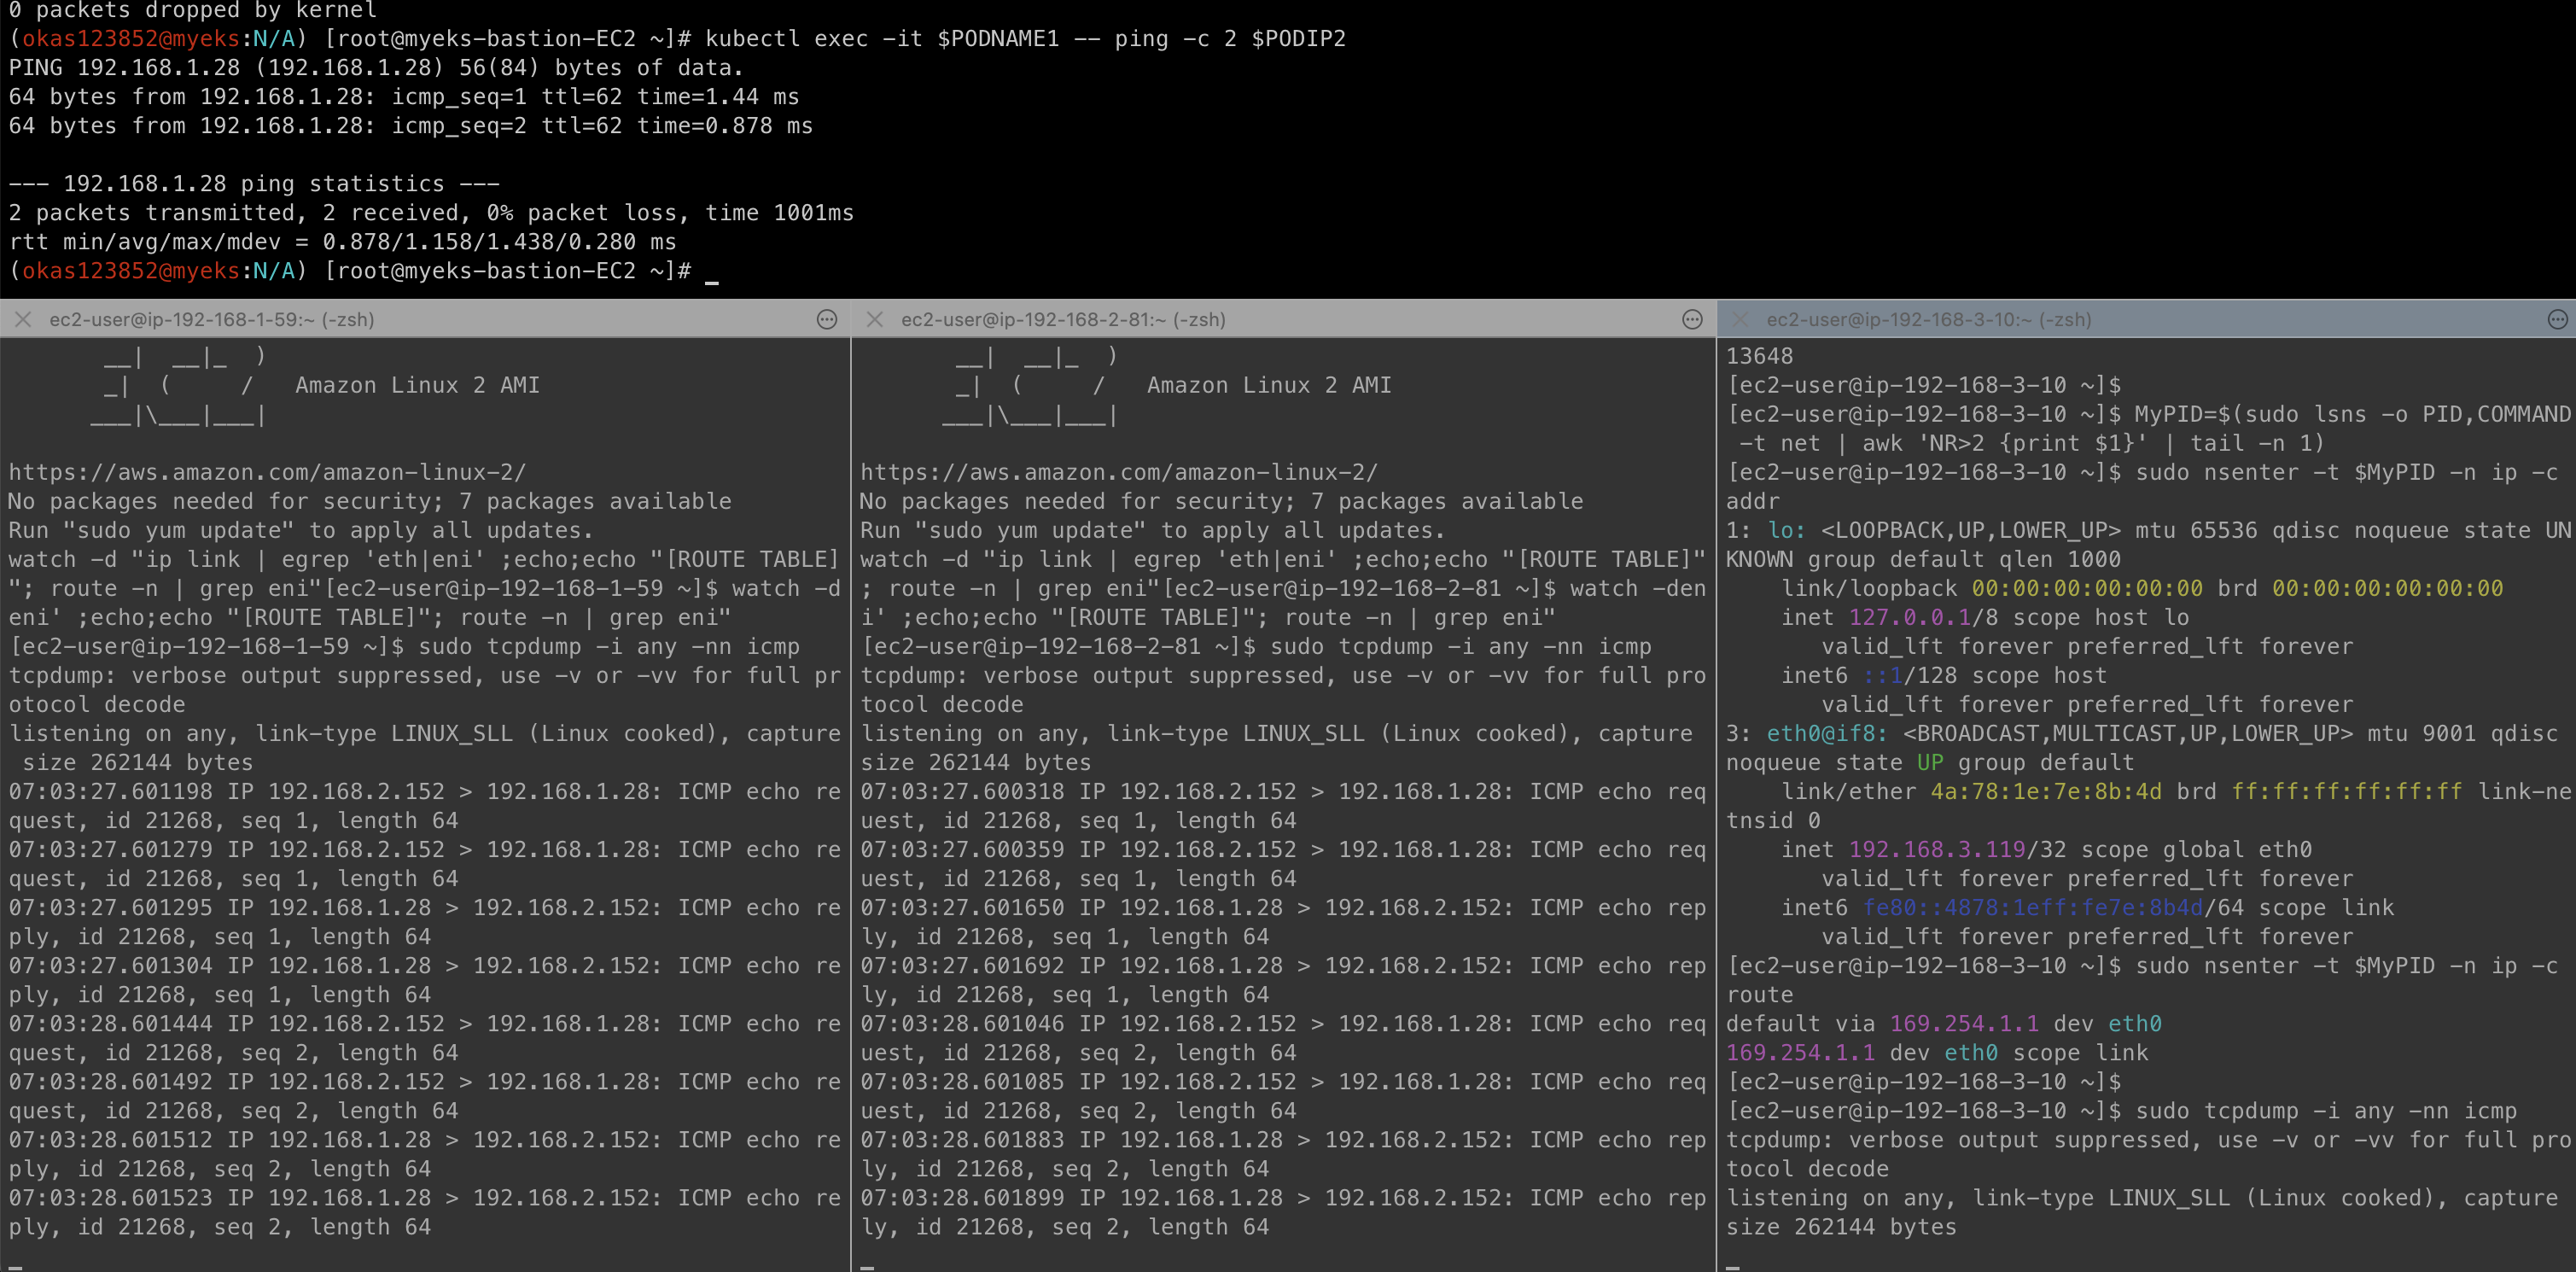Viewport: 2576px width, 1272px height.
Task: Open pane menu icon for ip-192-168-2-81
Action: pyautogui.click(x=1692, y=319)
